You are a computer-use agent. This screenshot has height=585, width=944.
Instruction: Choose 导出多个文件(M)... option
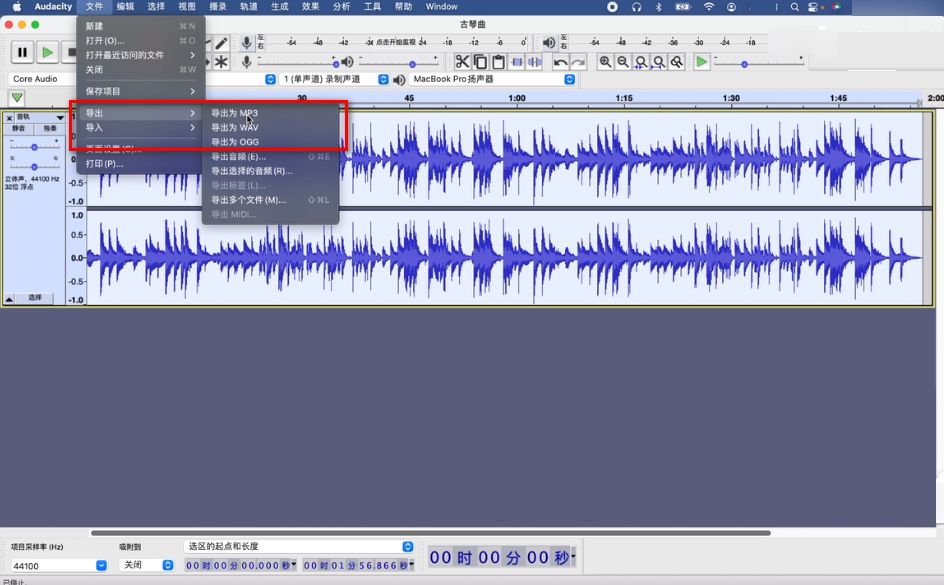pos(270,200)
